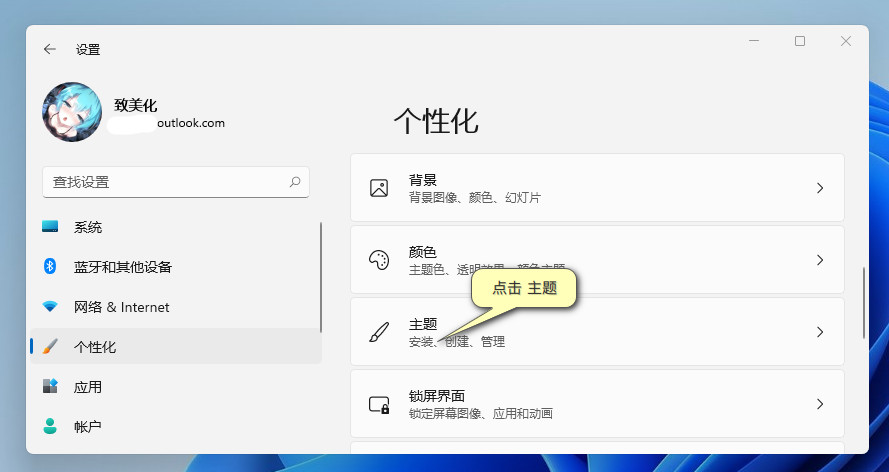Viewport: 889px width, 472px height.
Task: Expand the 颜色 row using its chevron
Action: coord(819,260)
